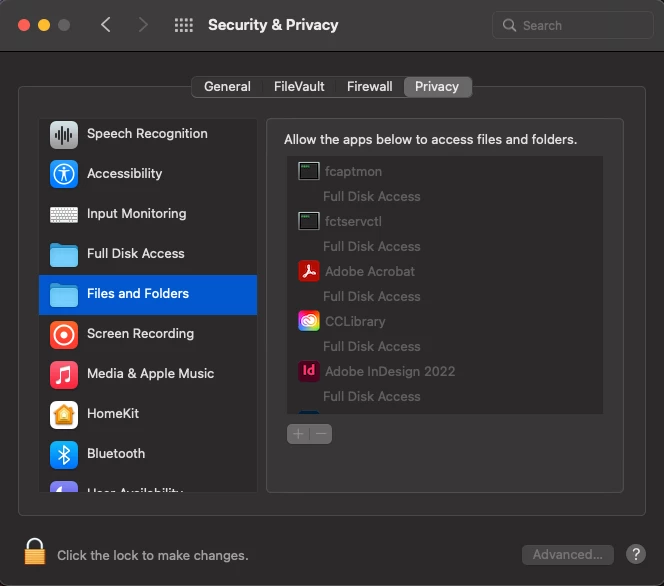Minimize window with yellow button

pyautogui.click(x=44, y=25)
